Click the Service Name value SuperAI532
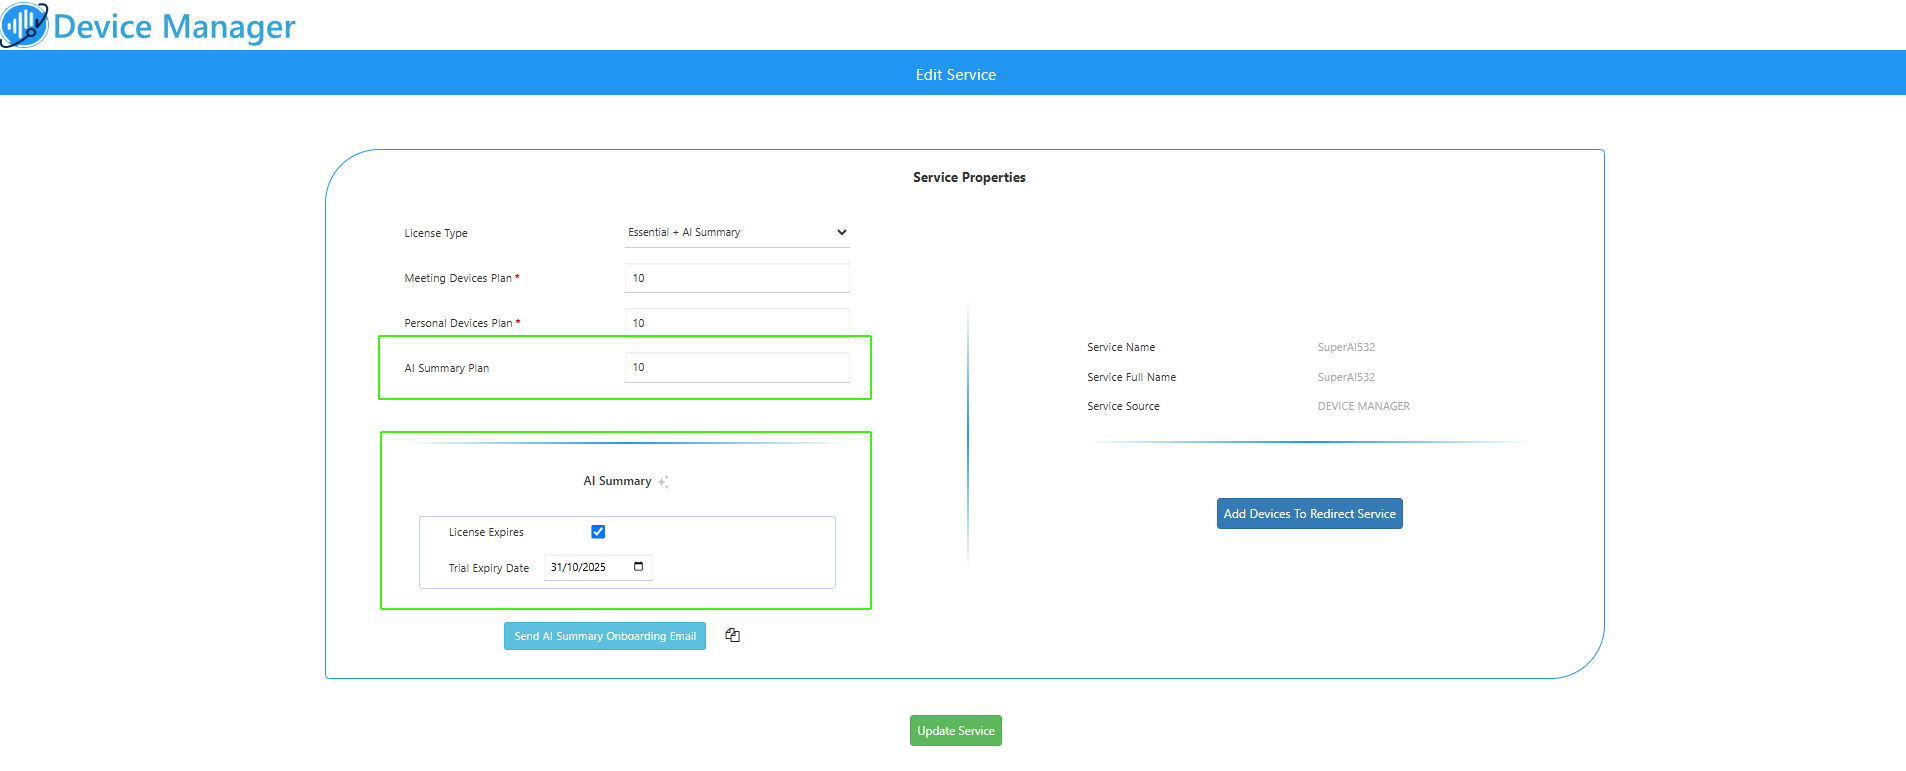This screenshot has width=1906, height=771. tap(1346, 347)
